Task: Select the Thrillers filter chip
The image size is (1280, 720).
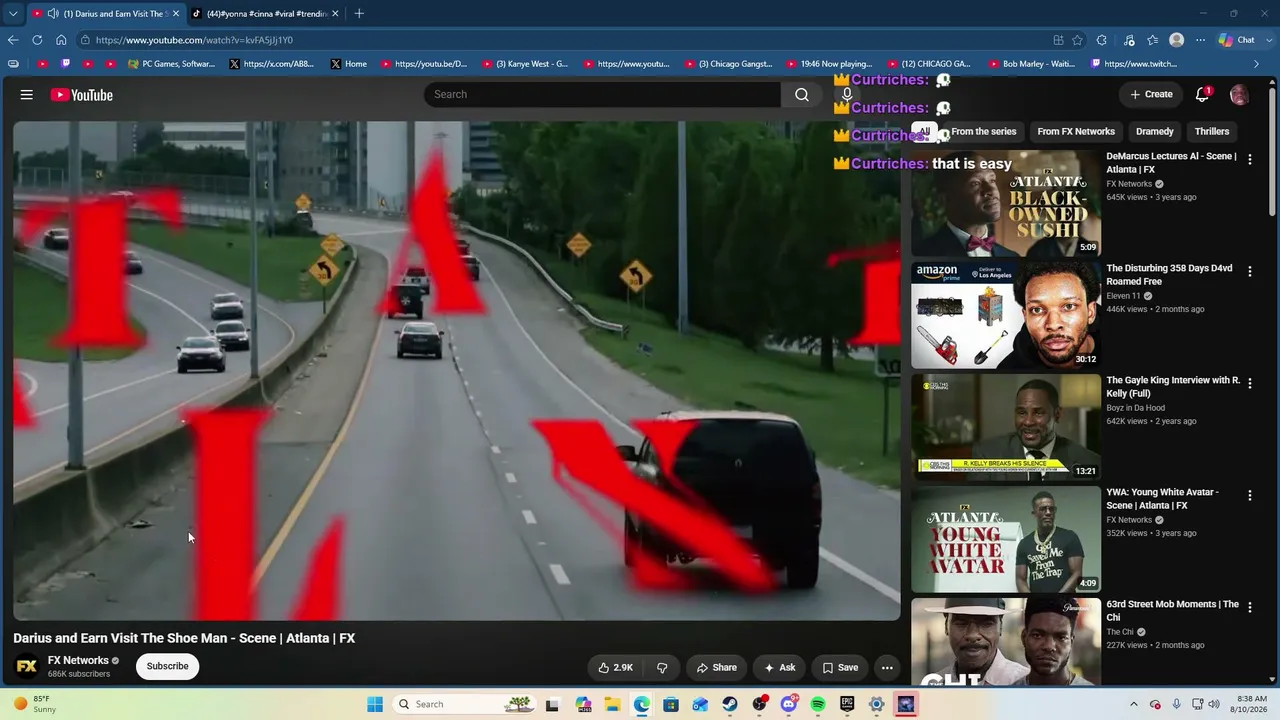Action: point(1212,131)
